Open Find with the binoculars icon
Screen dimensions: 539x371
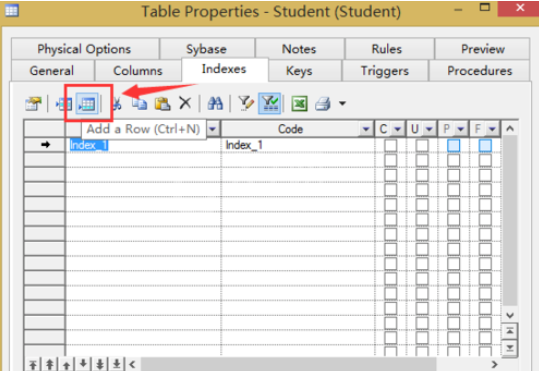(x=215, y=103)
